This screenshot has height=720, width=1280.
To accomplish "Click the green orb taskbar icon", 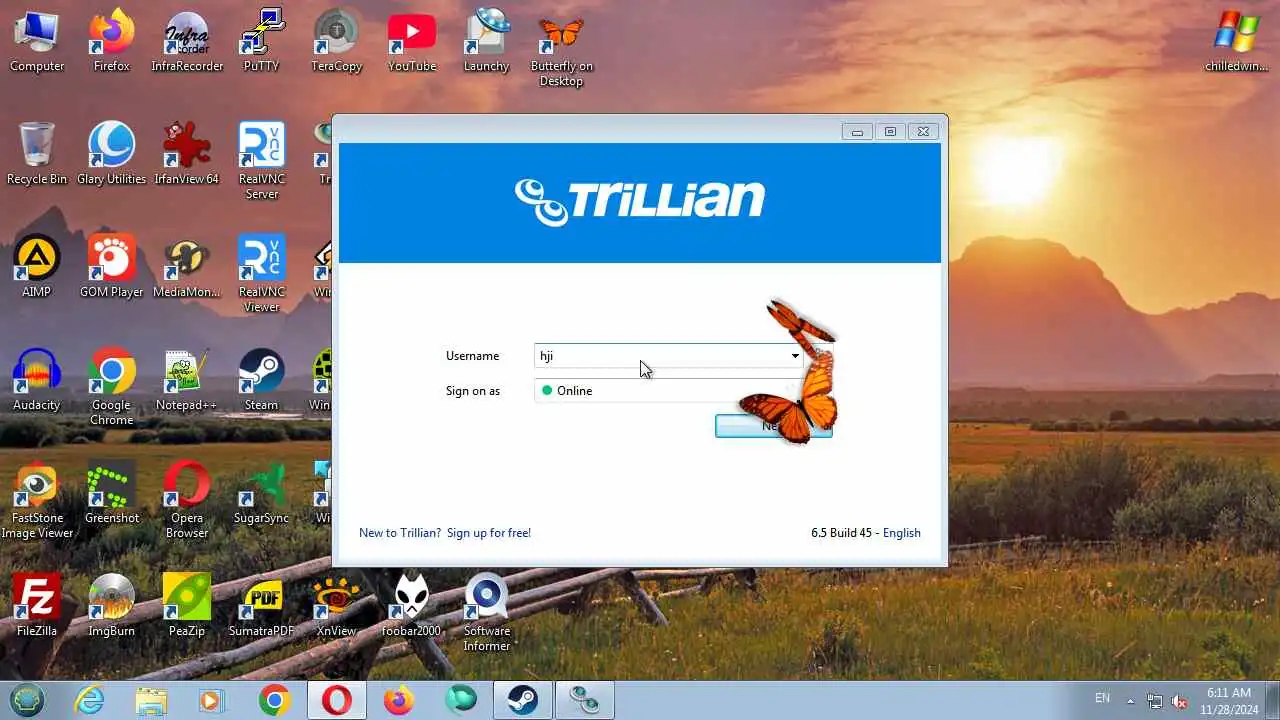I will tap(460, 701).
